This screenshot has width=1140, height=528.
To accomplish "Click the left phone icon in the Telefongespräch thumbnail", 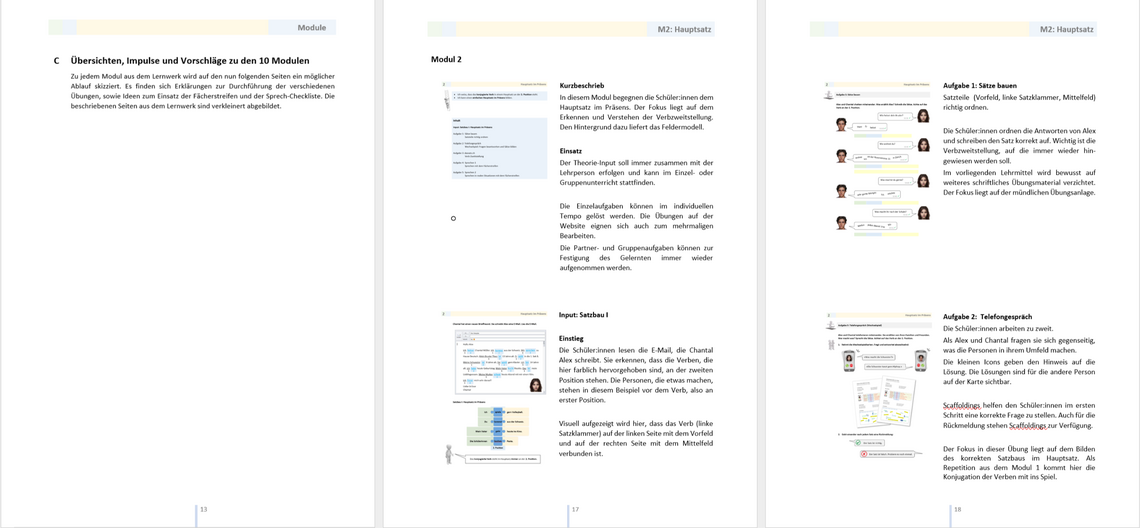I will pos(849,359).
